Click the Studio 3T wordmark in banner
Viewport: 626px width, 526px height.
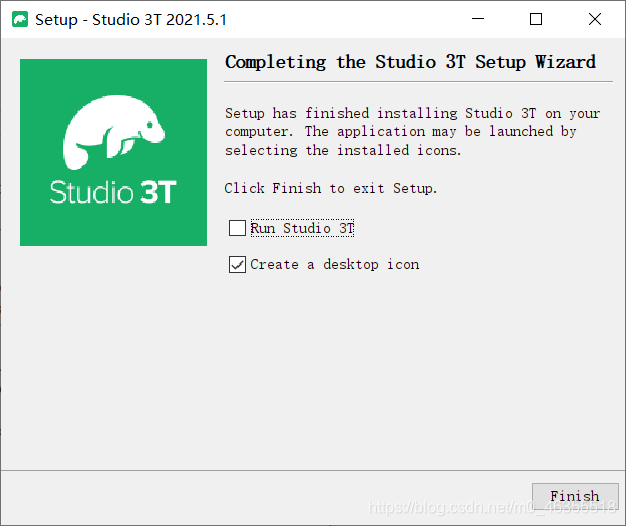113,192
